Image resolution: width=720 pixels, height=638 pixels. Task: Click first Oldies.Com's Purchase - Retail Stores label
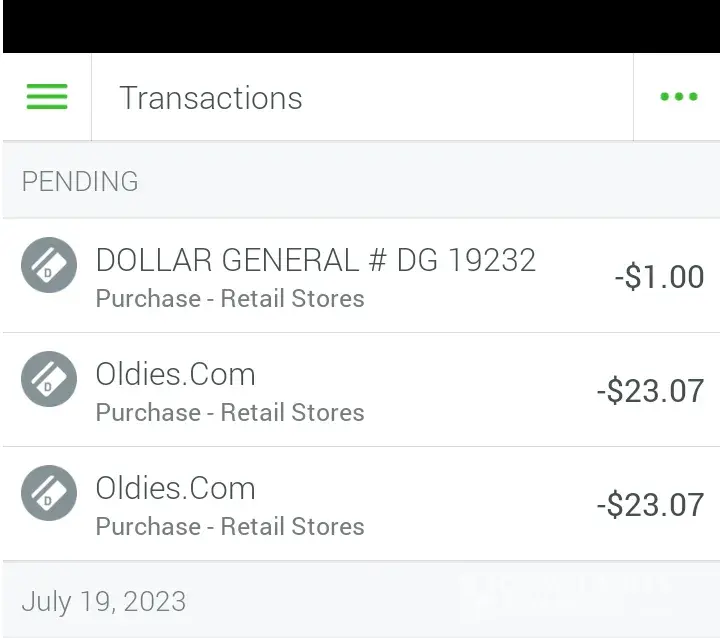[230, 412]
